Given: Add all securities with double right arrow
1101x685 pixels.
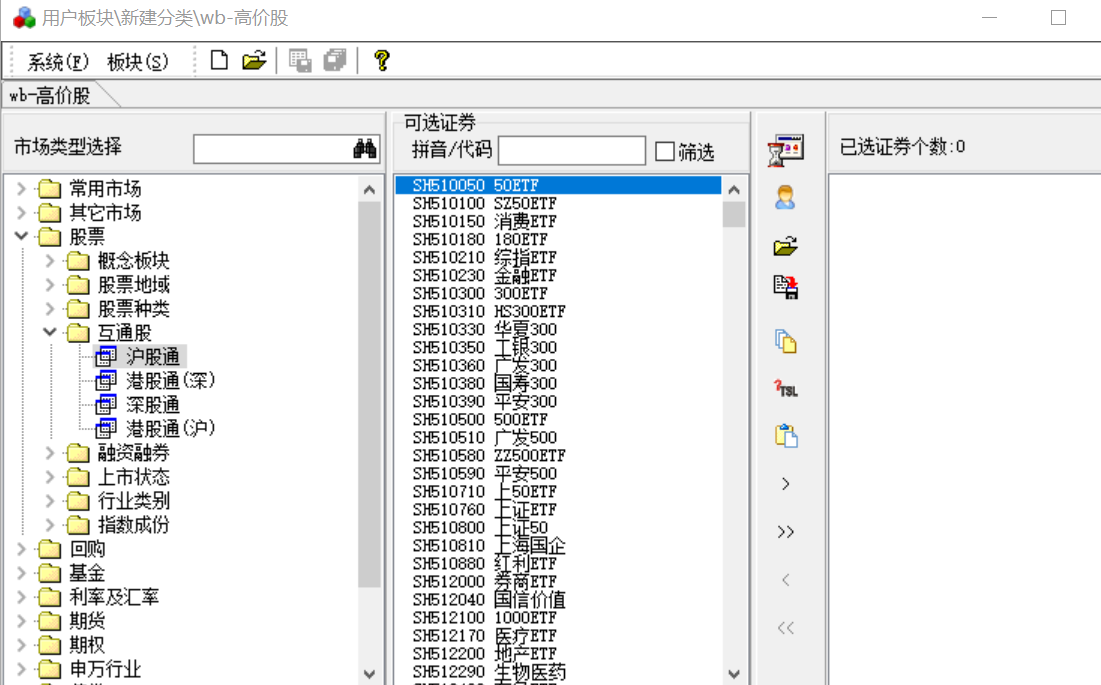Looking at the screenshot, I should click(x=785, y=532).
